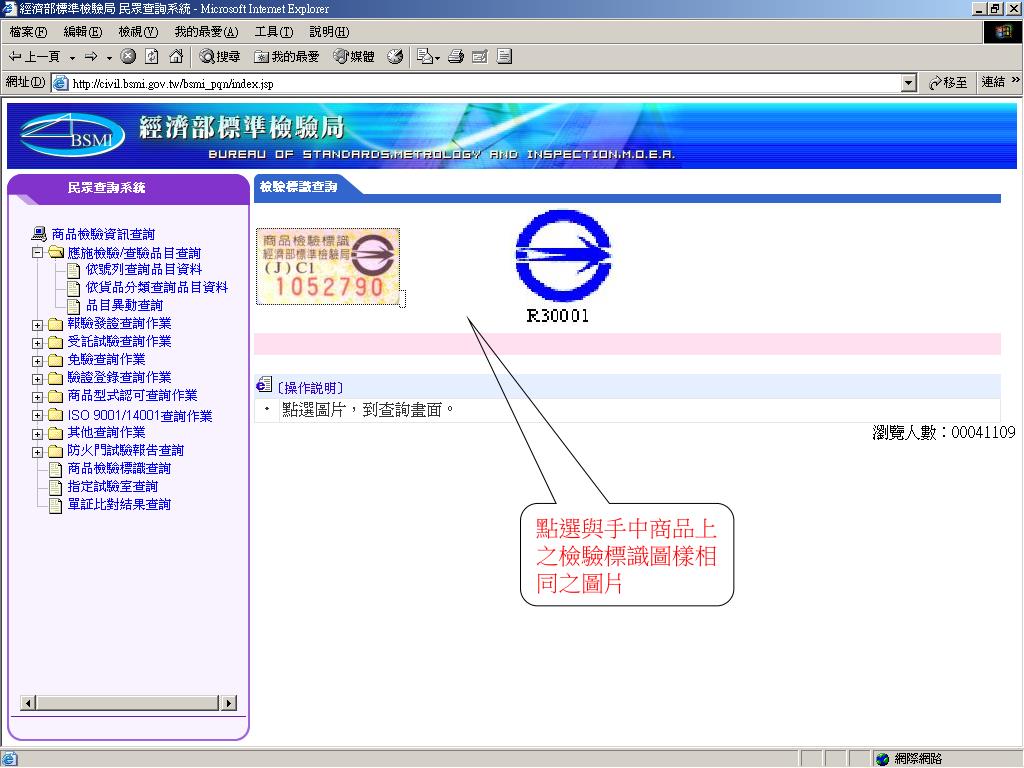Open the 說明(H) menu
The width and height of the screenshot is (1024, 768).
(x=329, y=32)
